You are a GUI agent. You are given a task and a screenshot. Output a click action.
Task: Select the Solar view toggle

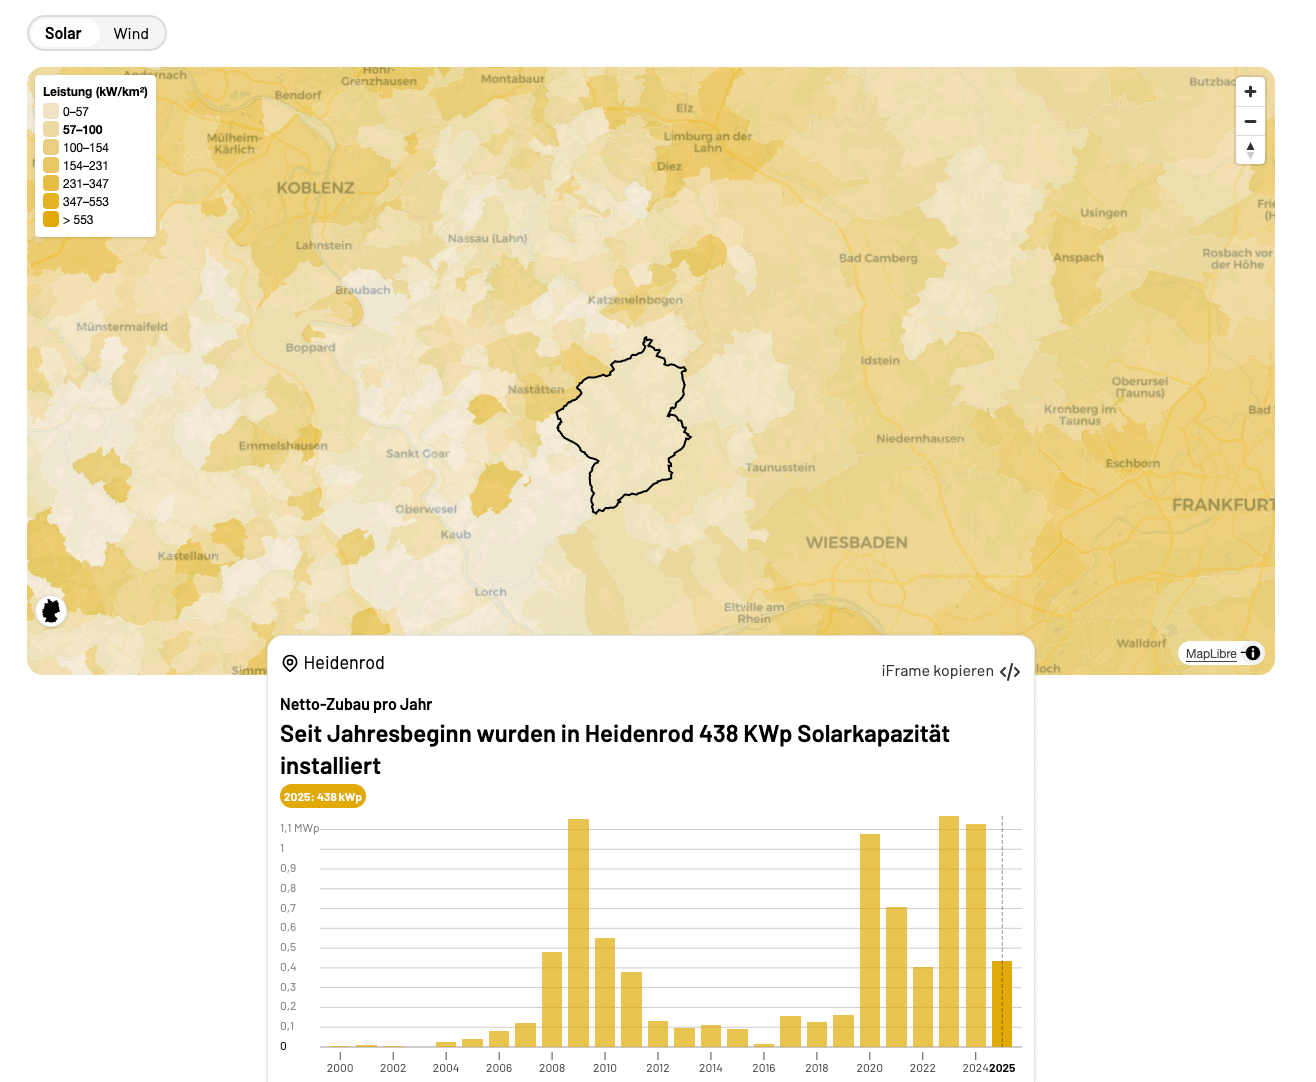[63, 33]
